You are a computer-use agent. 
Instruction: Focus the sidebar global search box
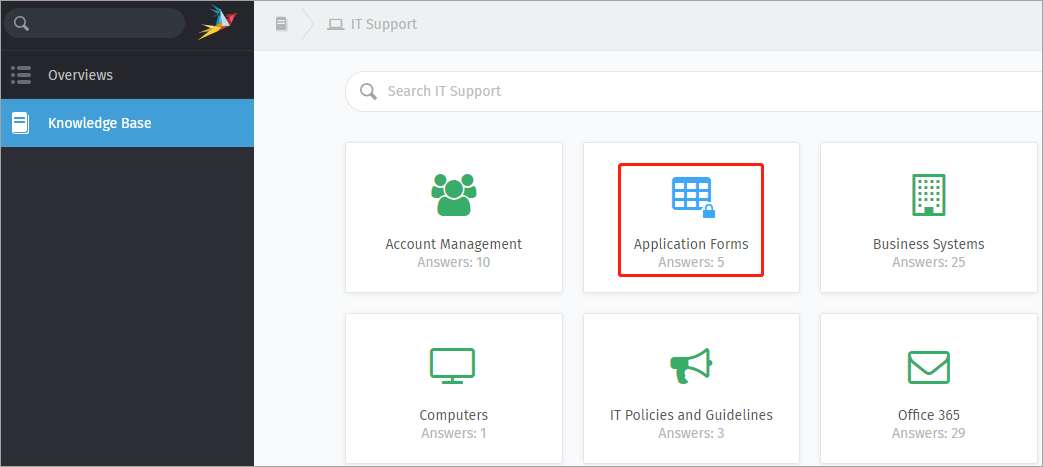[94, 24]
